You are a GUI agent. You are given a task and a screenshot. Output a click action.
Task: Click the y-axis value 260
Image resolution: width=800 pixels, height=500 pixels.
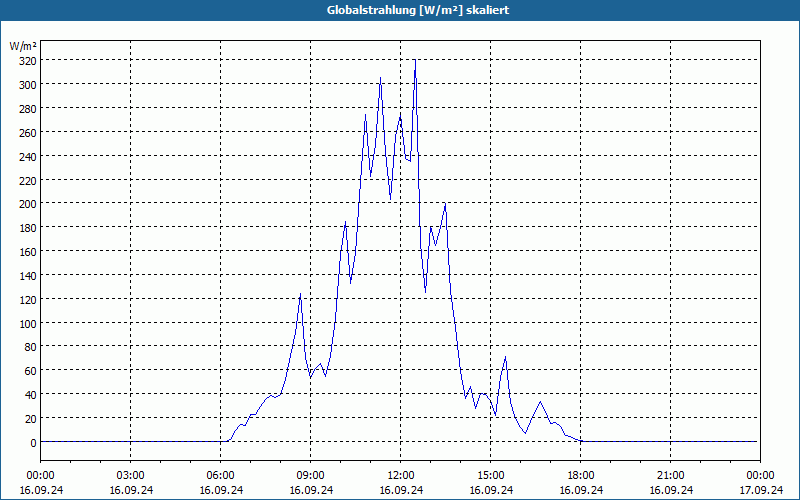coord(28,133)
